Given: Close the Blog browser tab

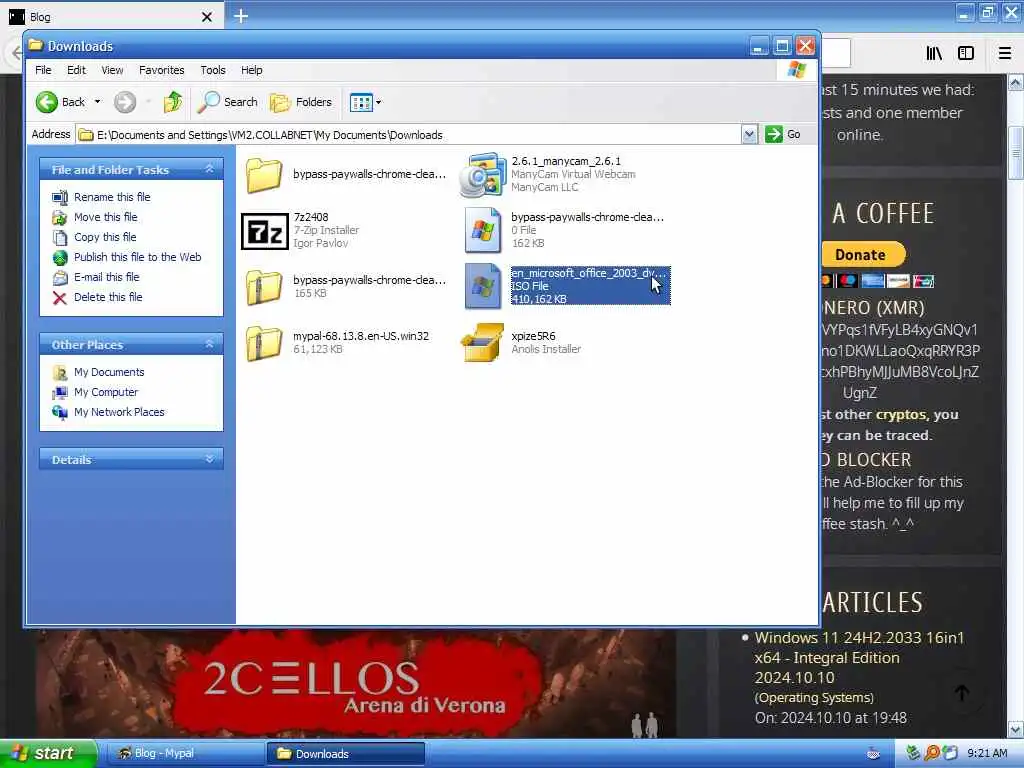Looking at the screenshot, I should (x=206, y=17).
